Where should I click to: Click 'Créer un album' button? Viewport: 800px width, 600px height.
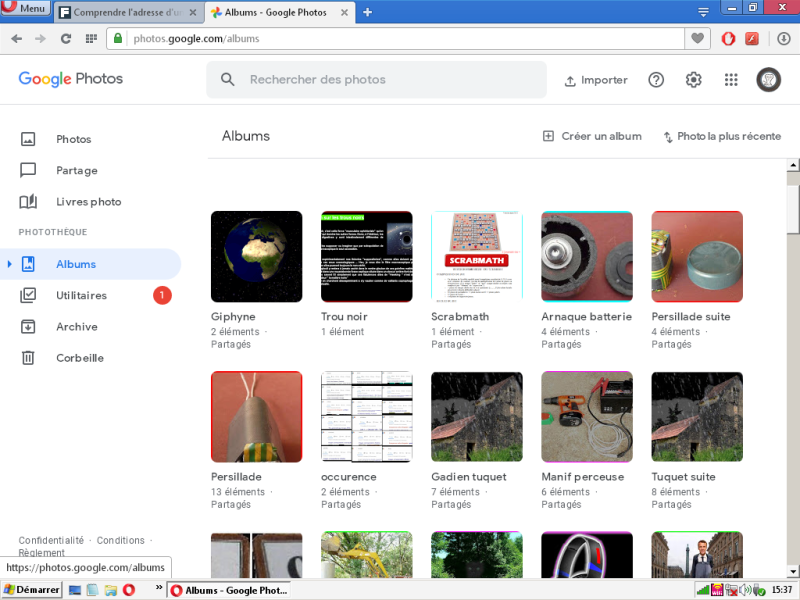pyautogui.click(x=592, y=136)
